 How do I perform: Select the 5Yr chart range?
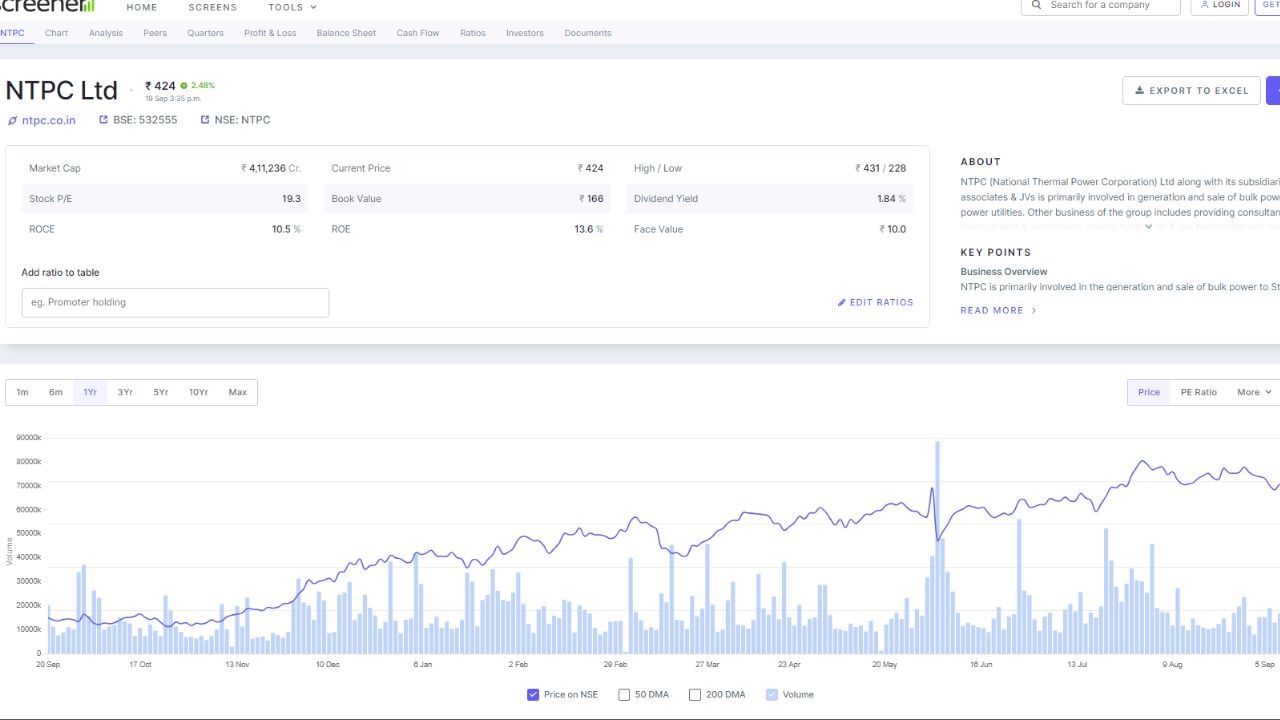pyautogui.click(x=161, y=392)
